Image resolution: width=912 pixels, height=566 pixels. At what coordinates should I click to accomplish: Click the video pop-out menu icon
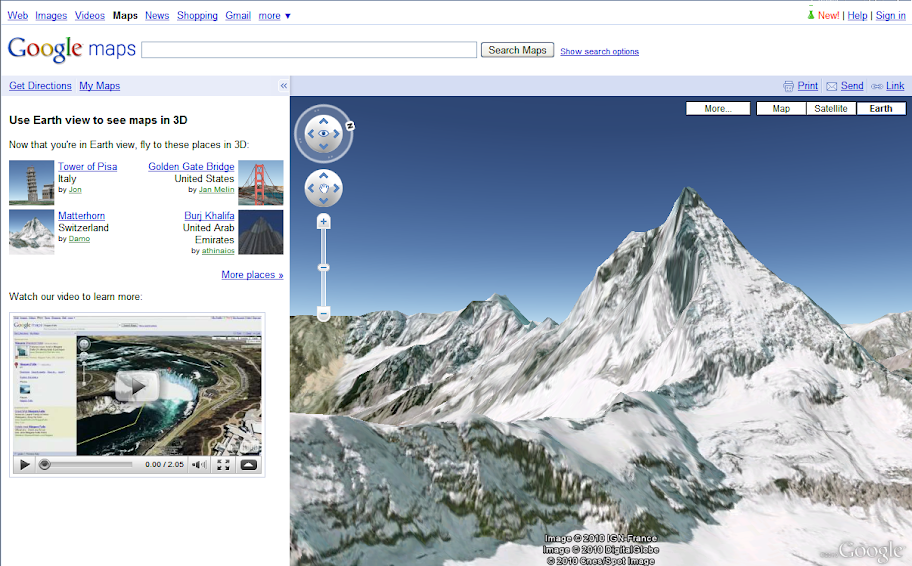248,464
